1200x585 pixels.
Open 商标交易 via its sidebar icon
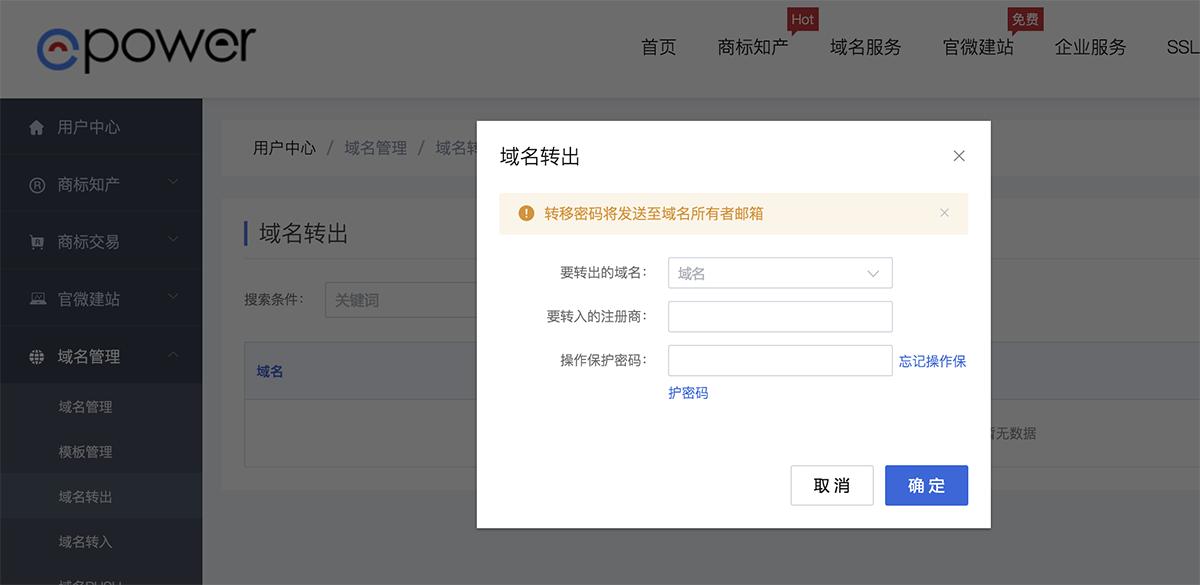point(39,241)
